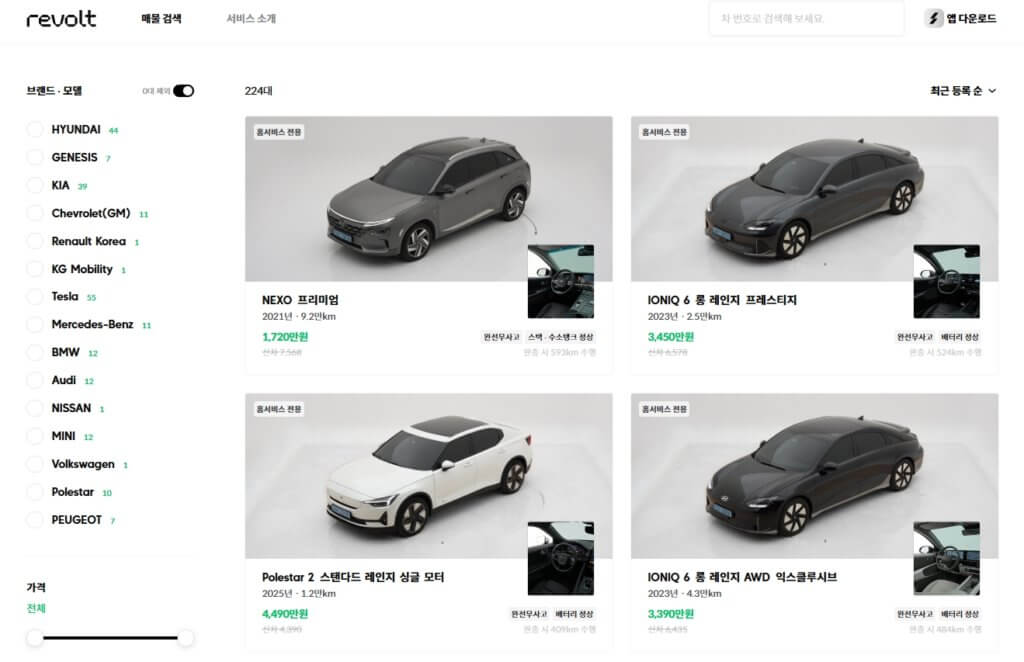Image resolution: width=1024 pixels, height=662 pixels.
Task: Open the Polestar 2 interior thumbnail
Action: 560,558
